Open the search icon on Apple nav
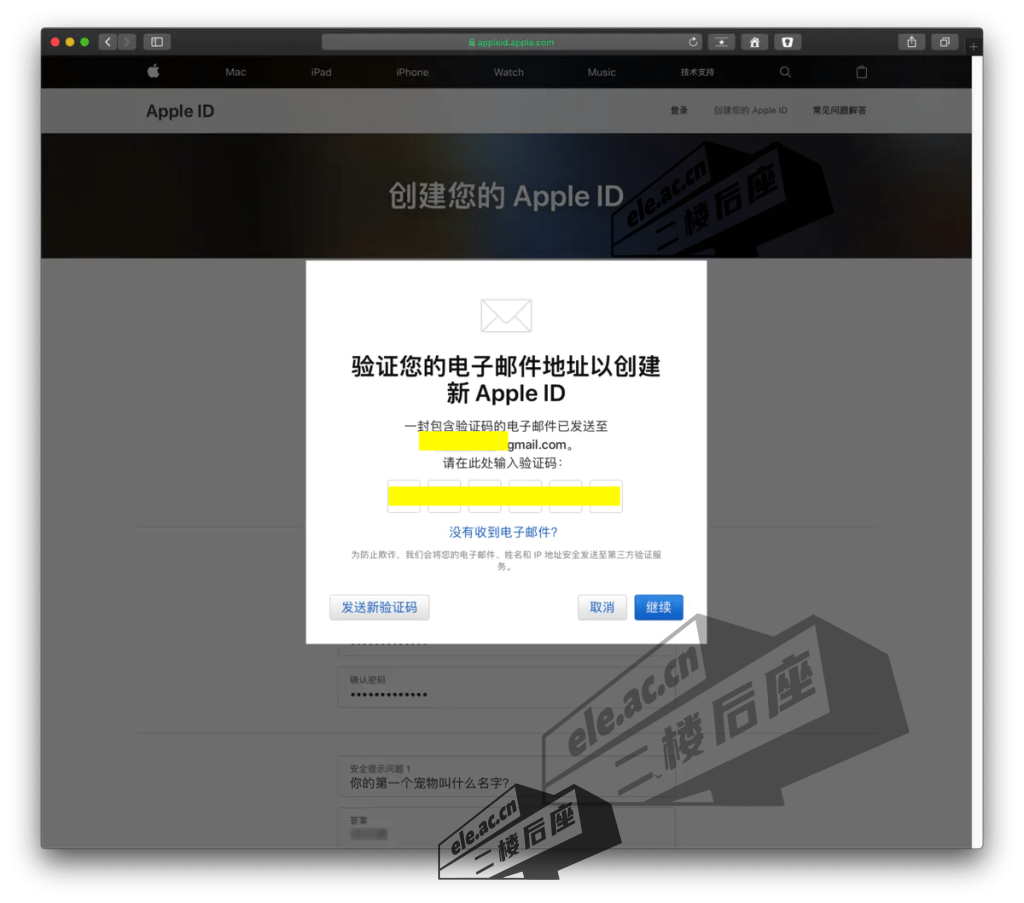Screen dimensions: 1024x903 (x=785, y=72)
